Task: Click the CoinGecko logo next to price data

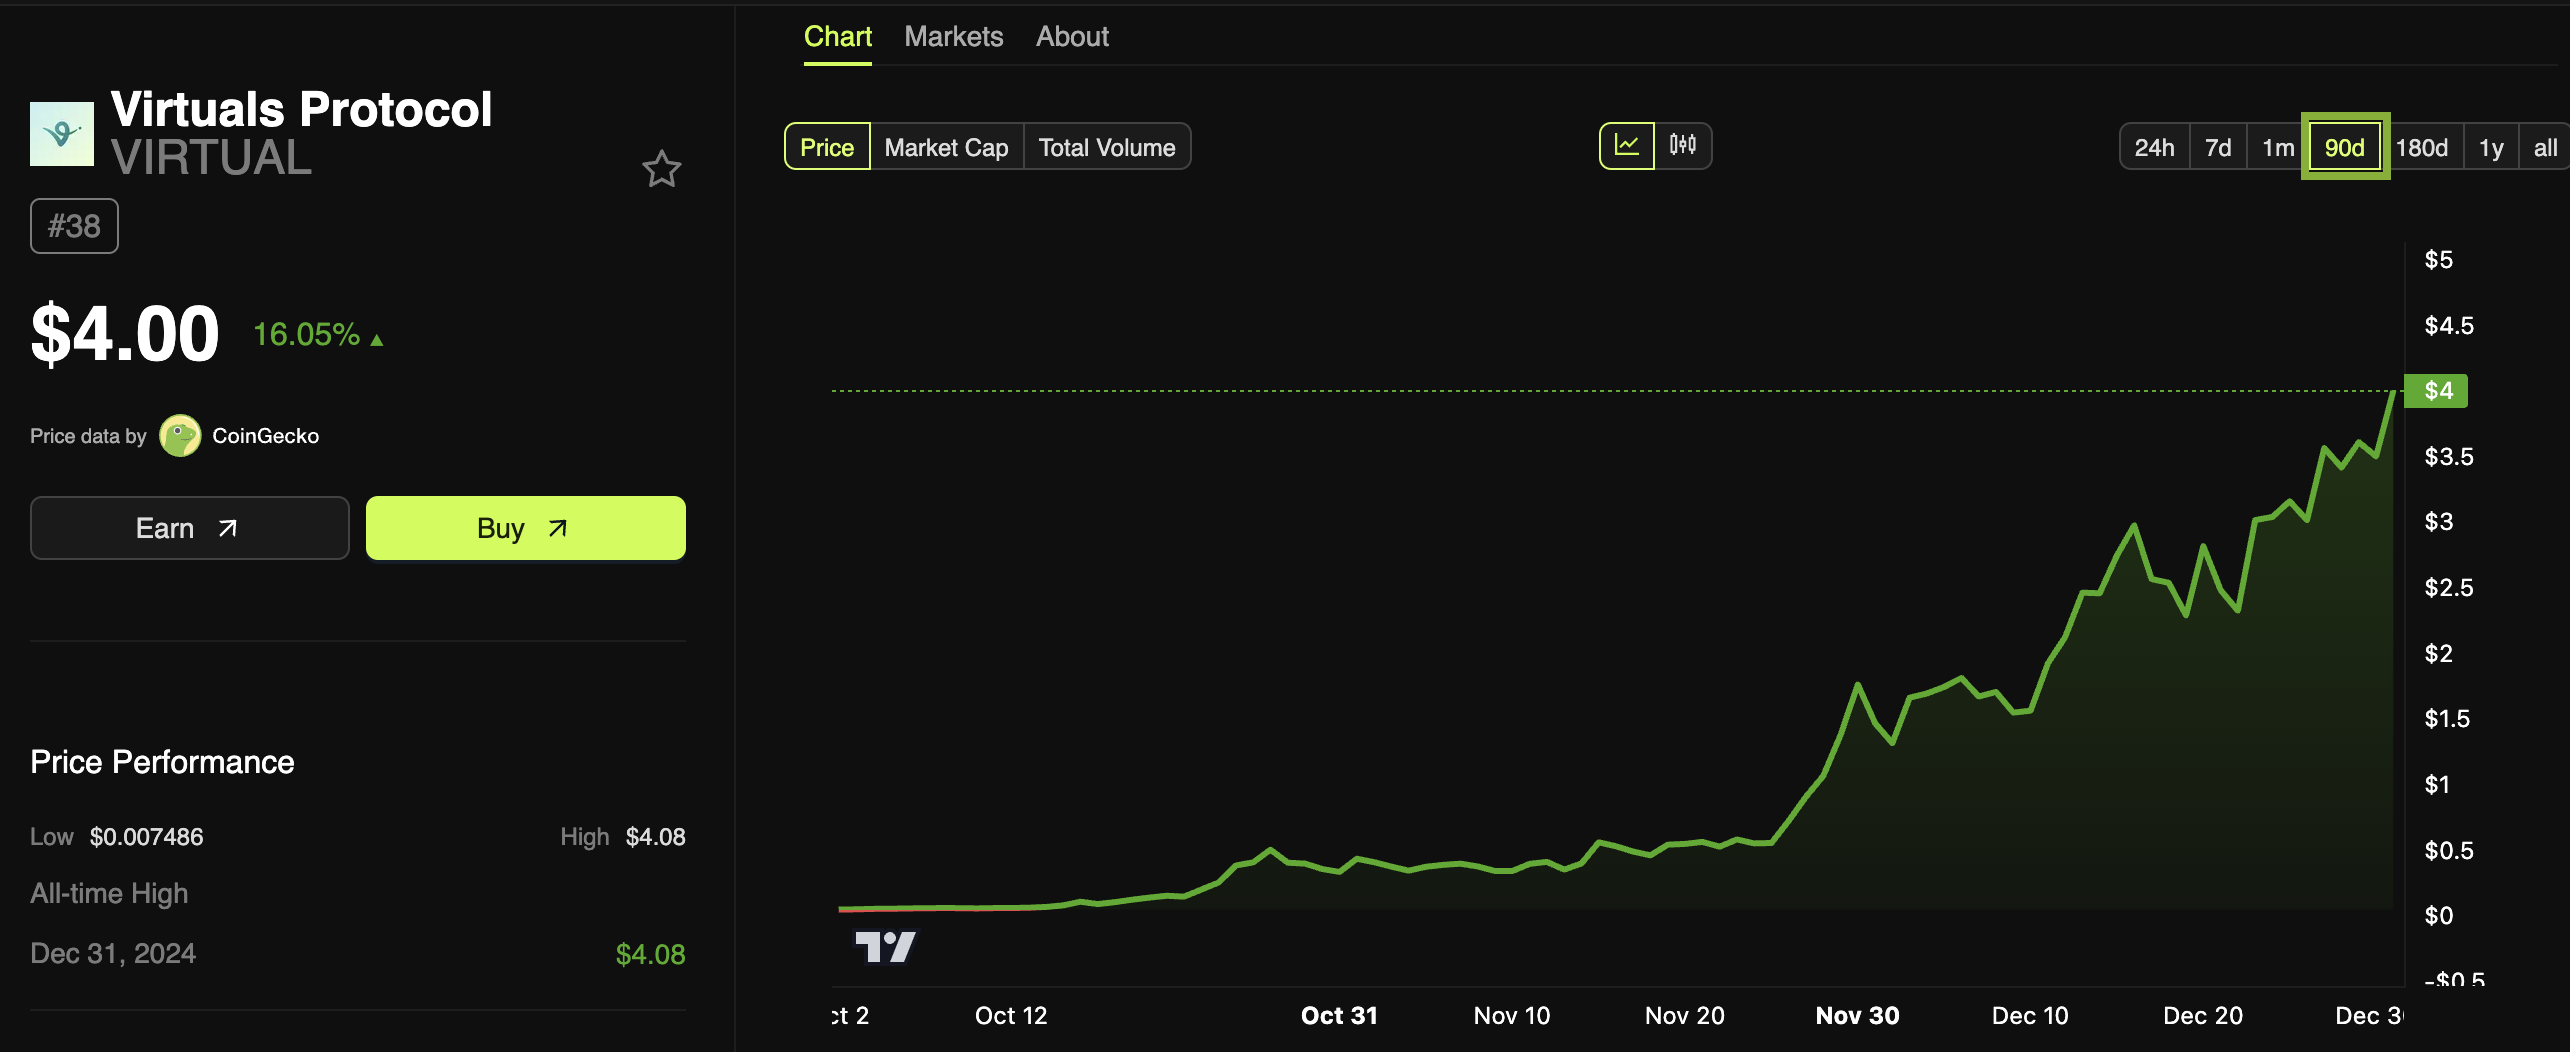Action: [180, 436]
